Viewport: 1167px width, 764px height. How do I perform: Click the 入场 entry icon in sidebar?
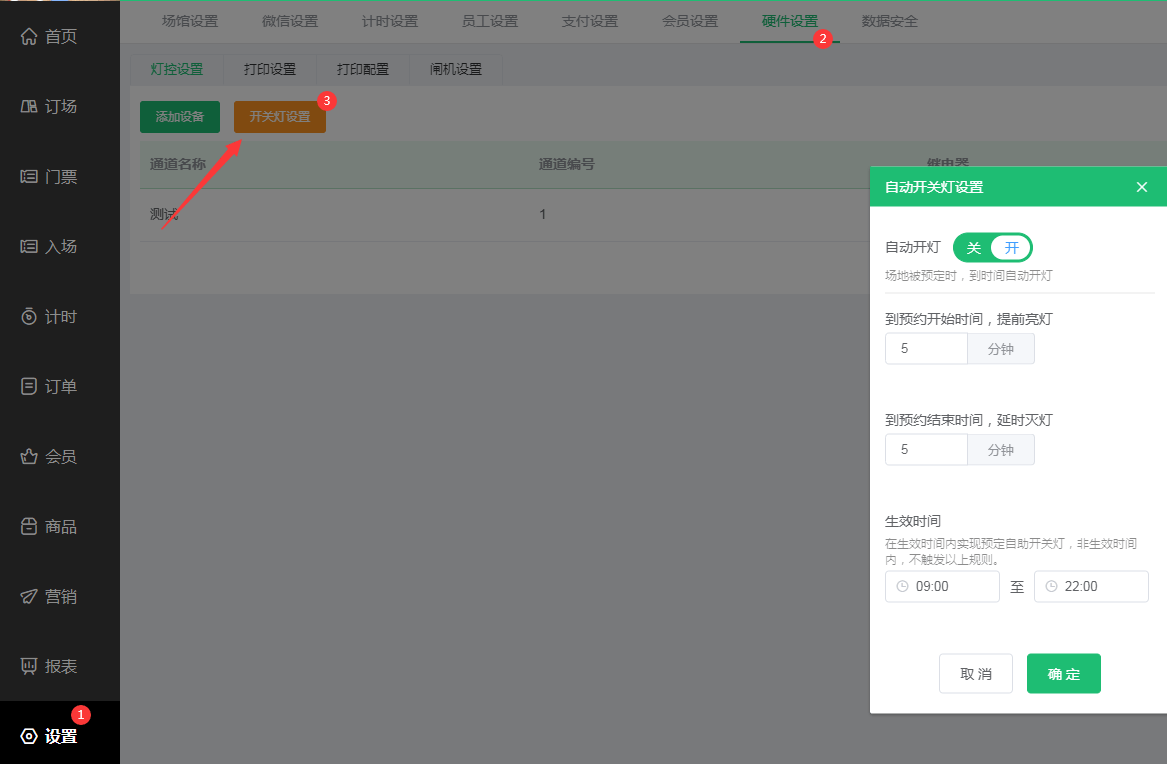pyautogui.click(x=42, y=246)
